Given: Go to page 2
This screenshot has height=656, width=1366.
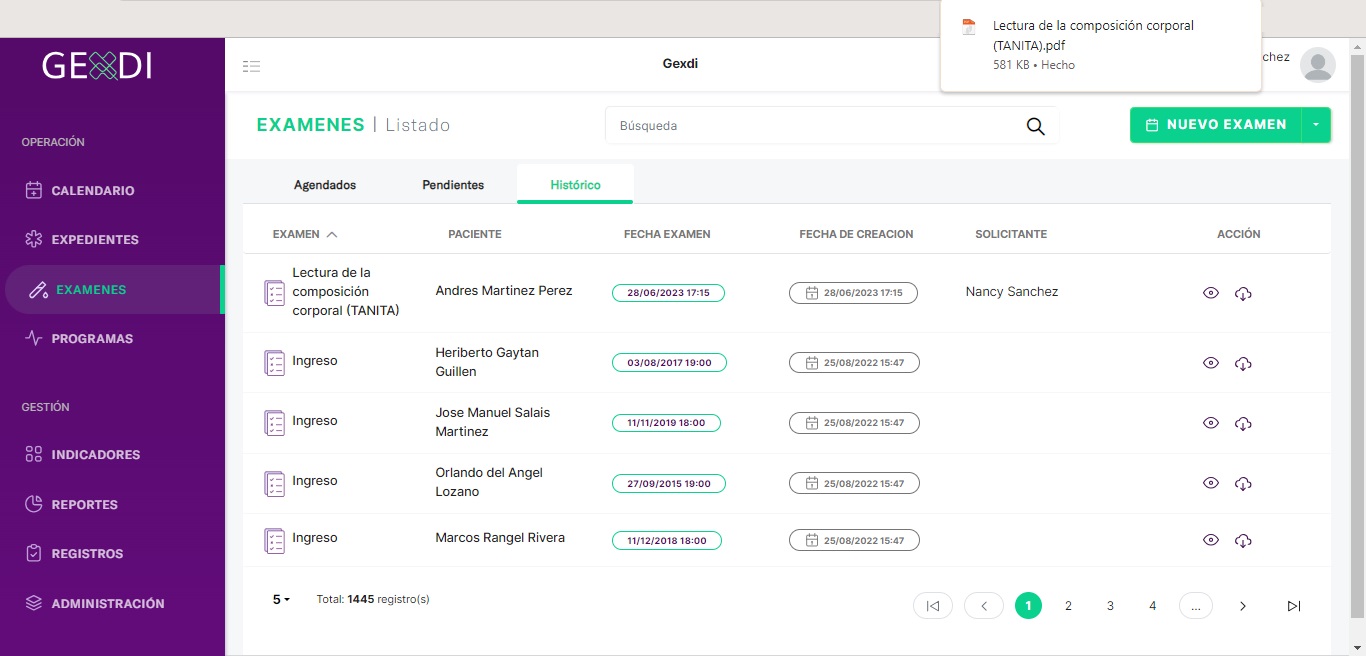Looking at the screenshot, I should (1068, 606).
